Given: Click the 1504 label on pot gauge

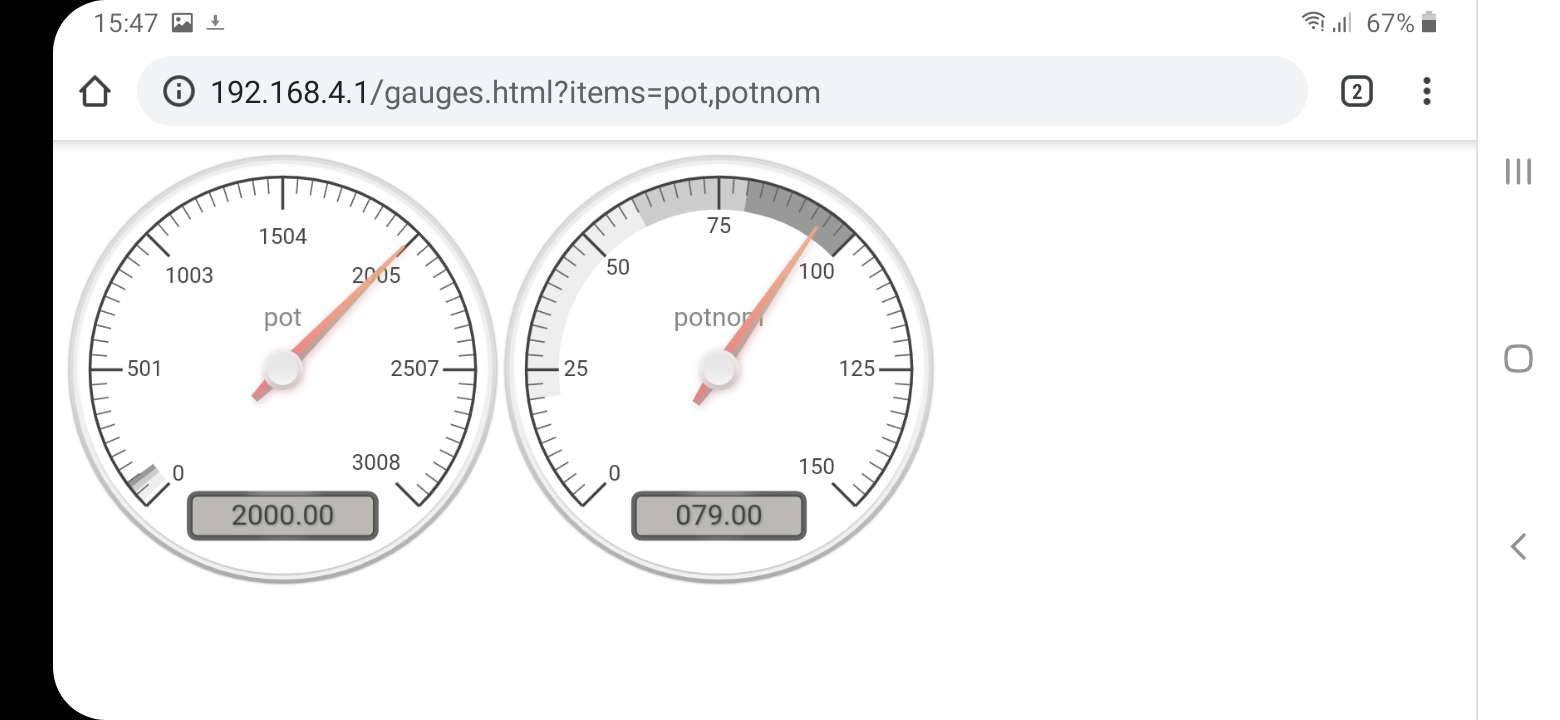Looking at the screenshot, I should (283, 237).
